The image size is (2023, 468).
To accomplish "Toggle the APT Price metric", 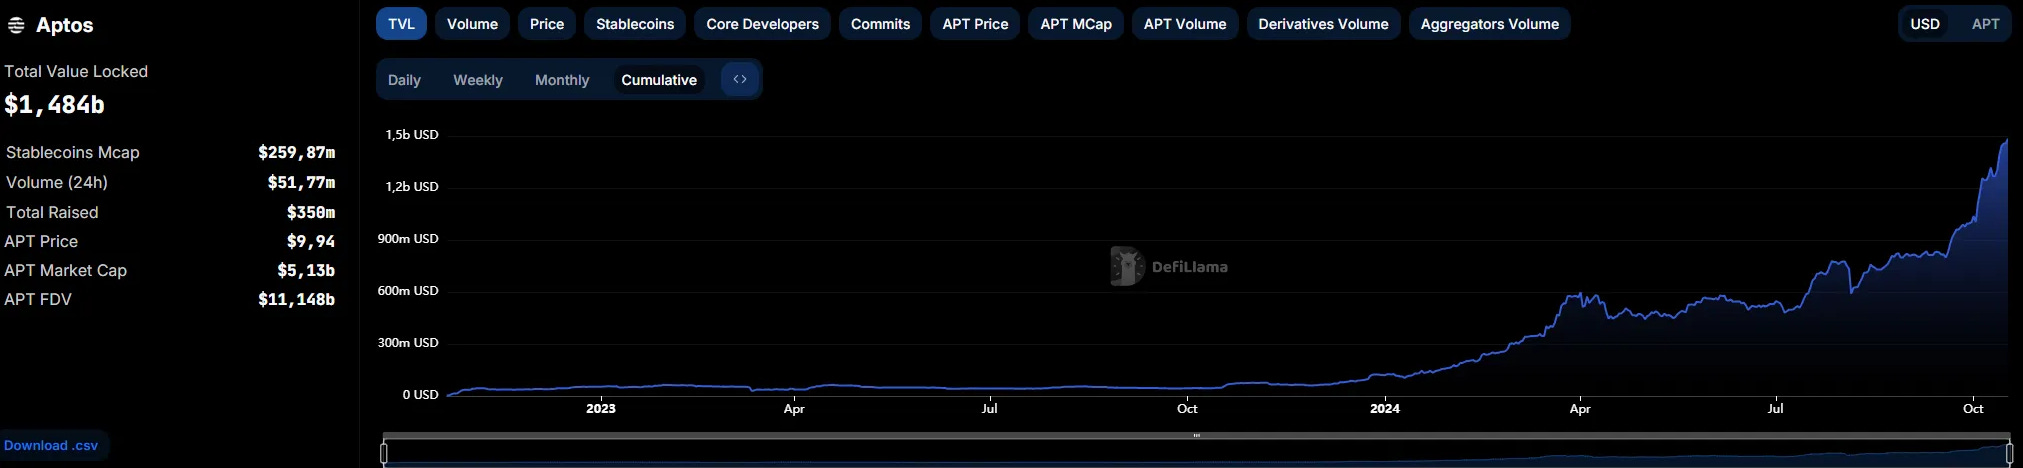I will [x=975, y=24].
